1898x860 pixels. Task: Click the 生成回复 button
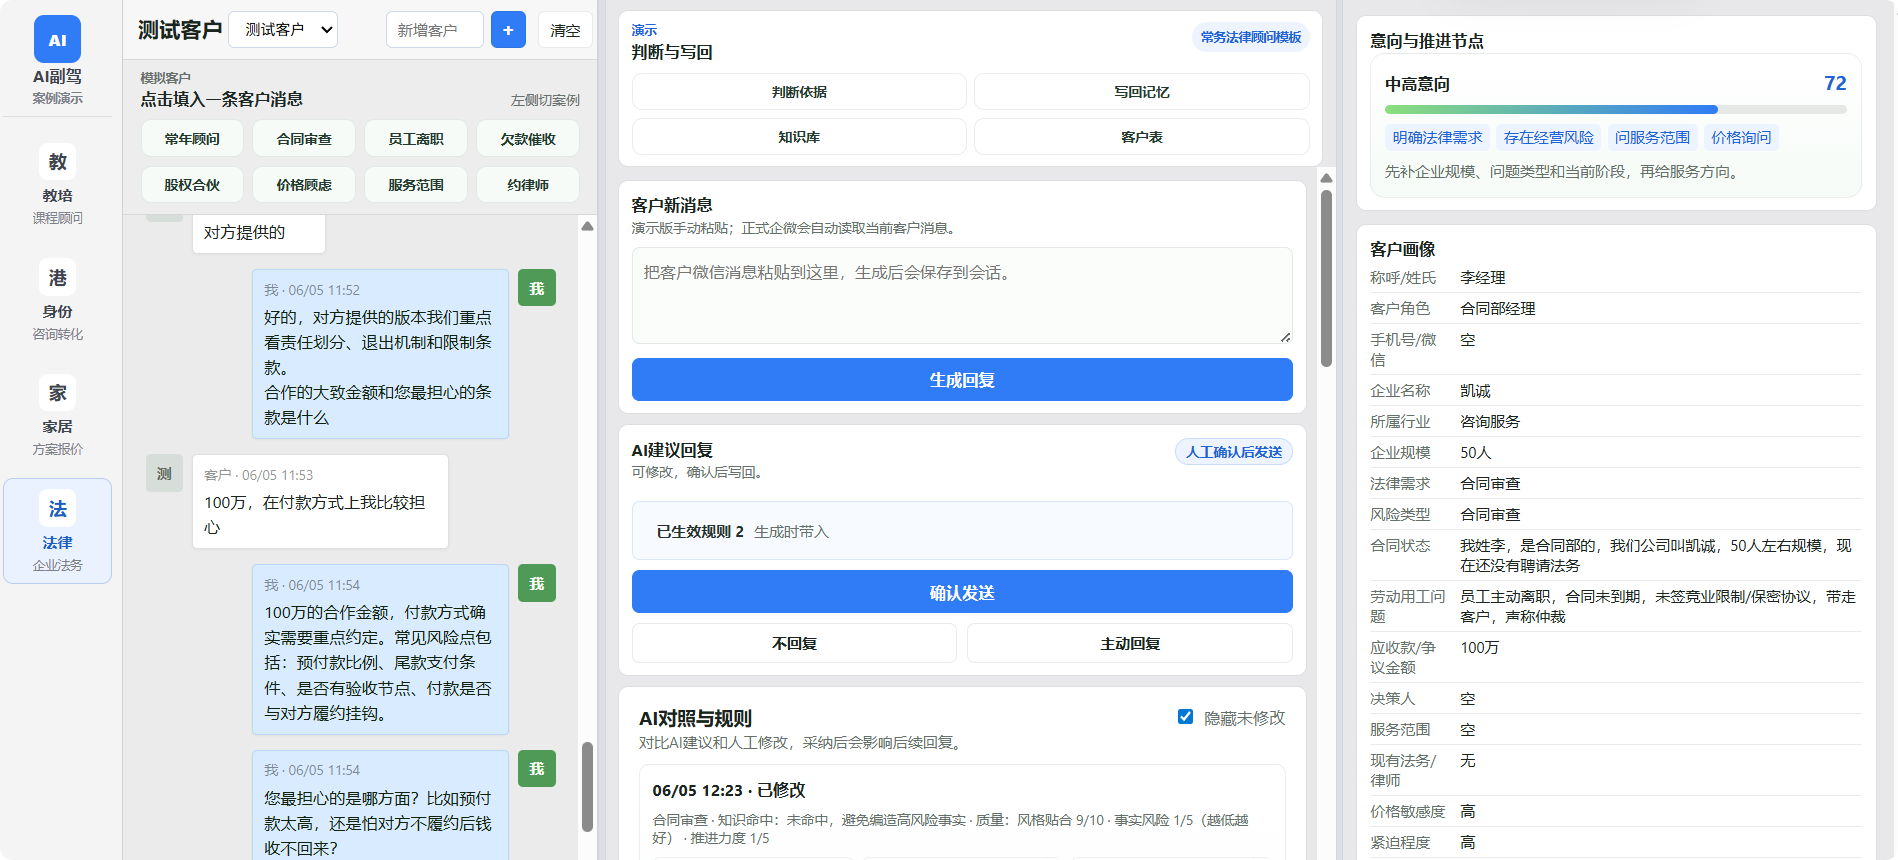click(962, 380)
